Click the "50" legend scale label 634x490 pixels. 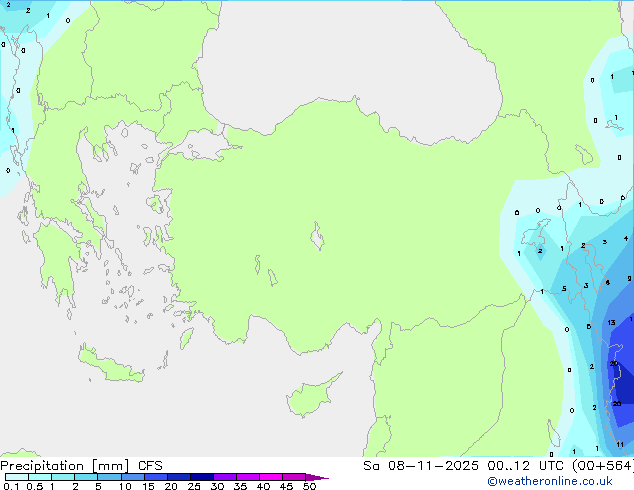[x=309, y=486]
